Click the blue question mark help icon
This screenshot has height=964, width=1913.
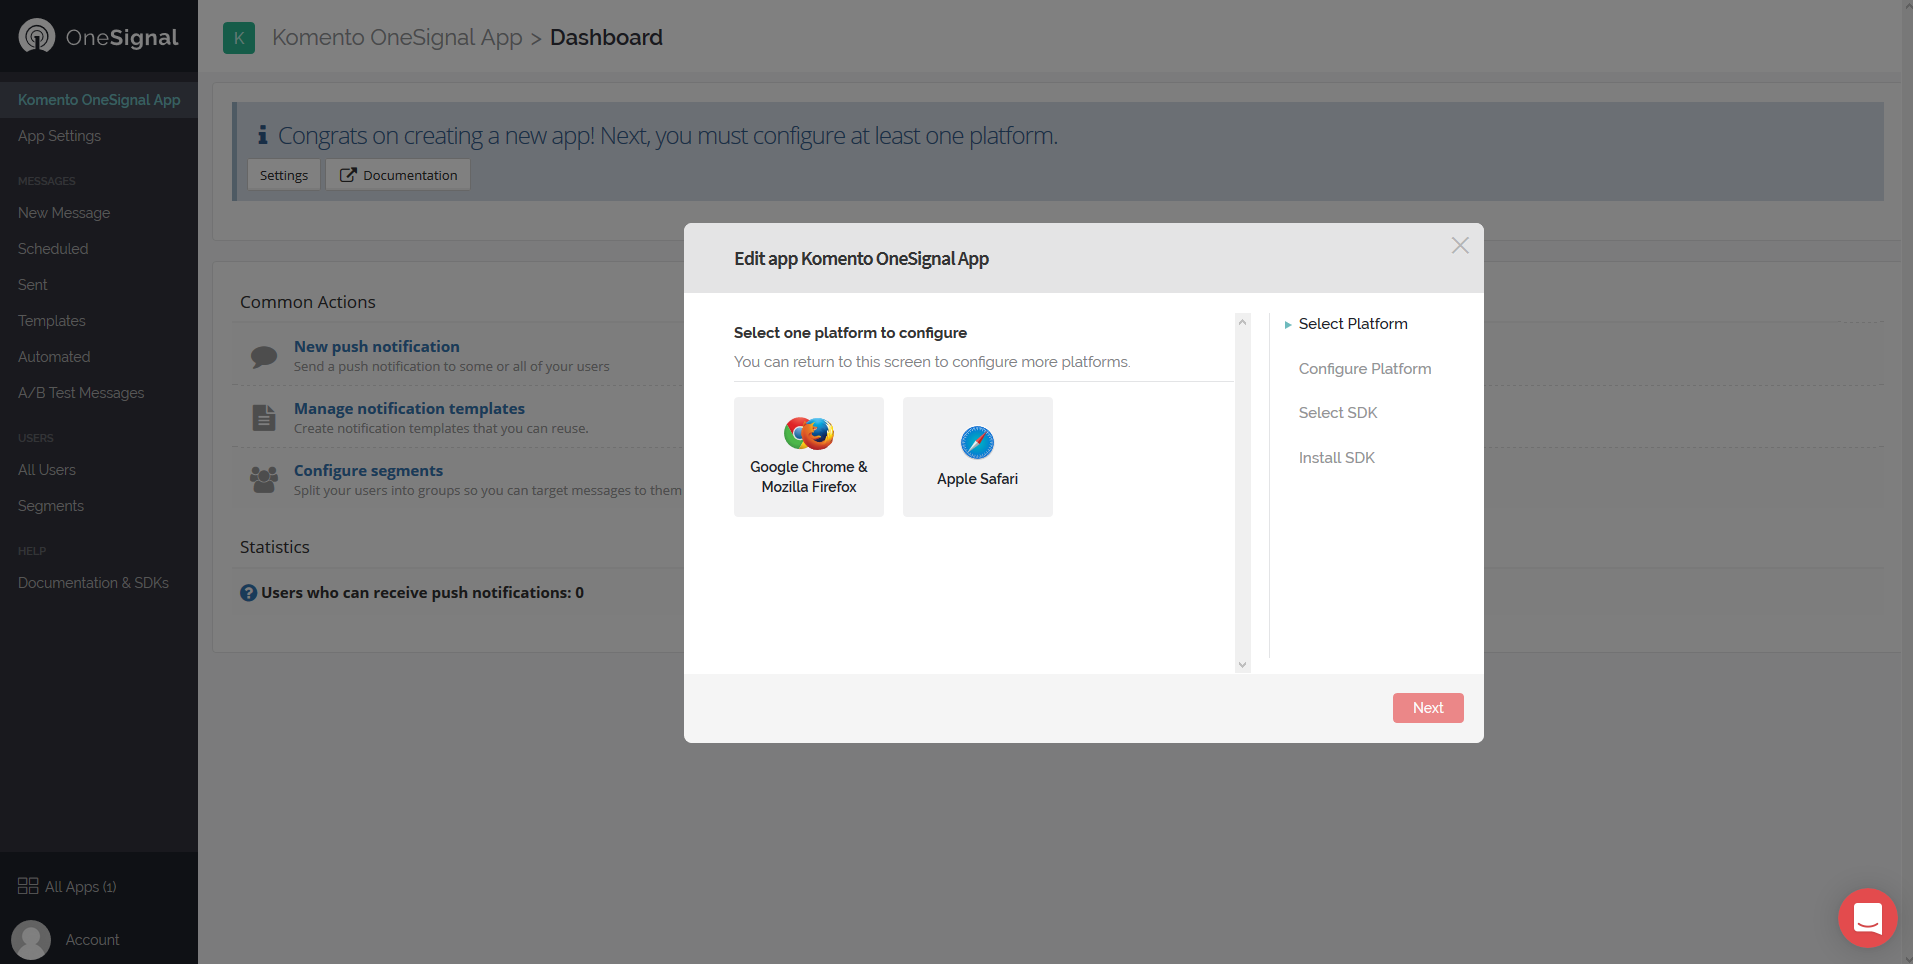click(x=249, y=593)
